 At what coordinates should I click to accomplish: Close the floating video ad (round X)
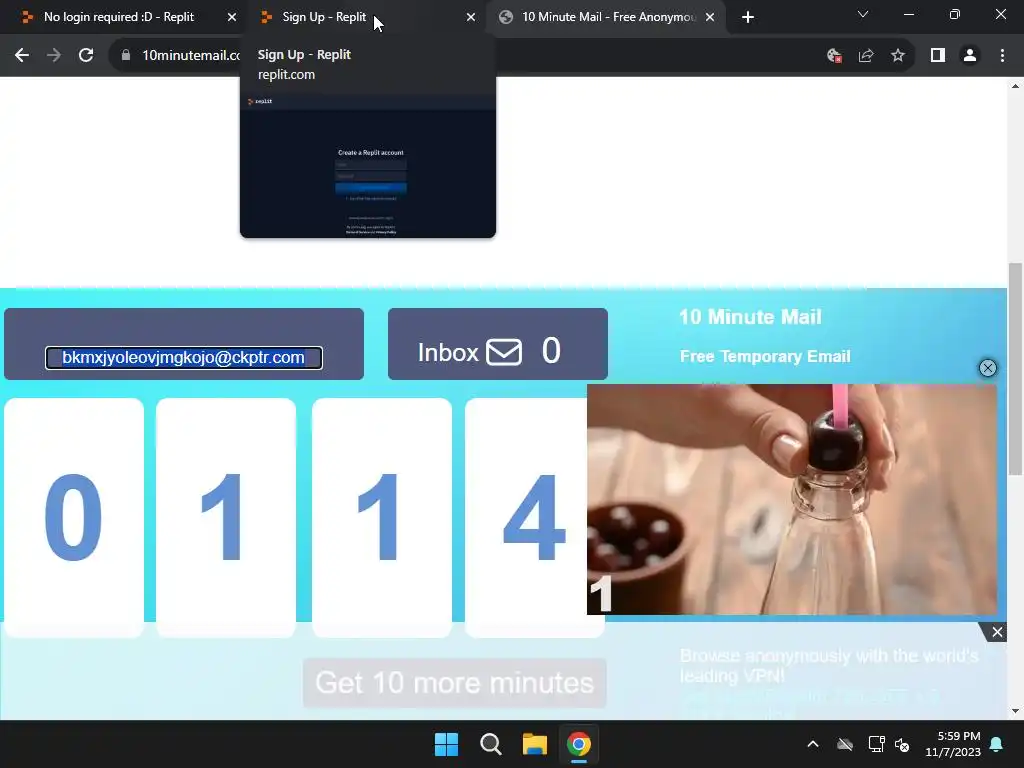(x=987, y=368)
